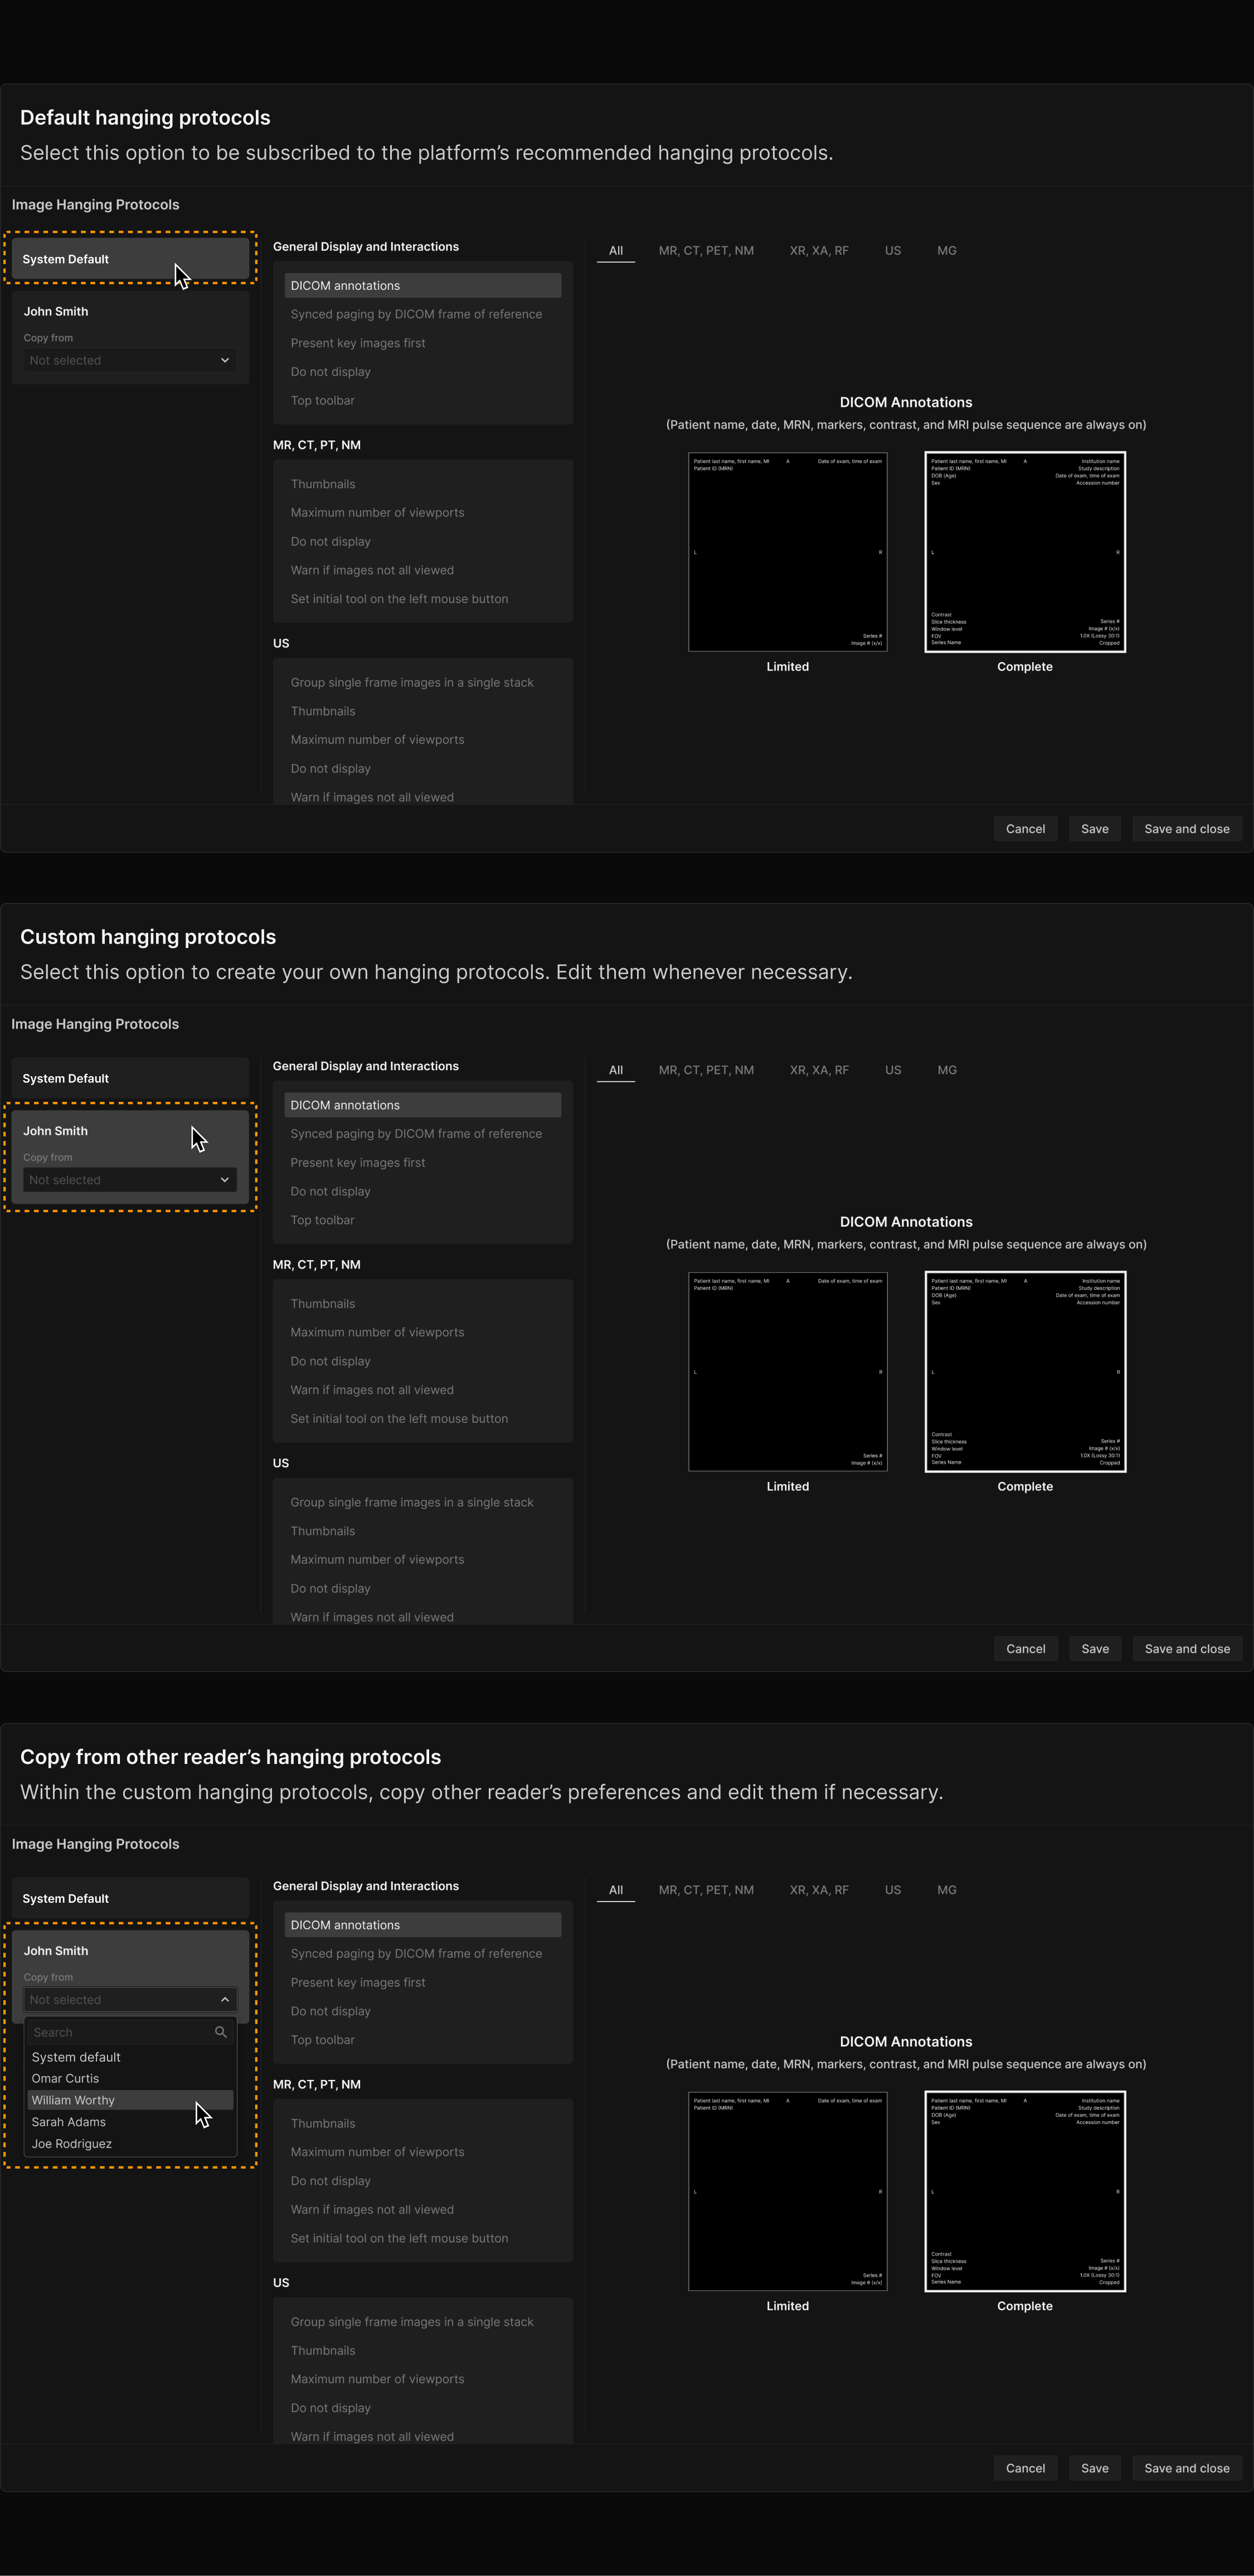
Task: Switch to All tab in Custom hanging protocols panel
Action: point(616,1070)
